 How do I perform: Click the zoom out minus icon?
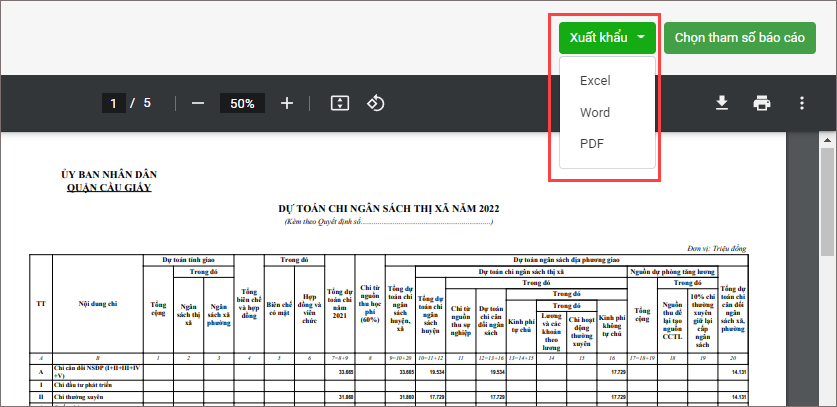pos(197,103)
